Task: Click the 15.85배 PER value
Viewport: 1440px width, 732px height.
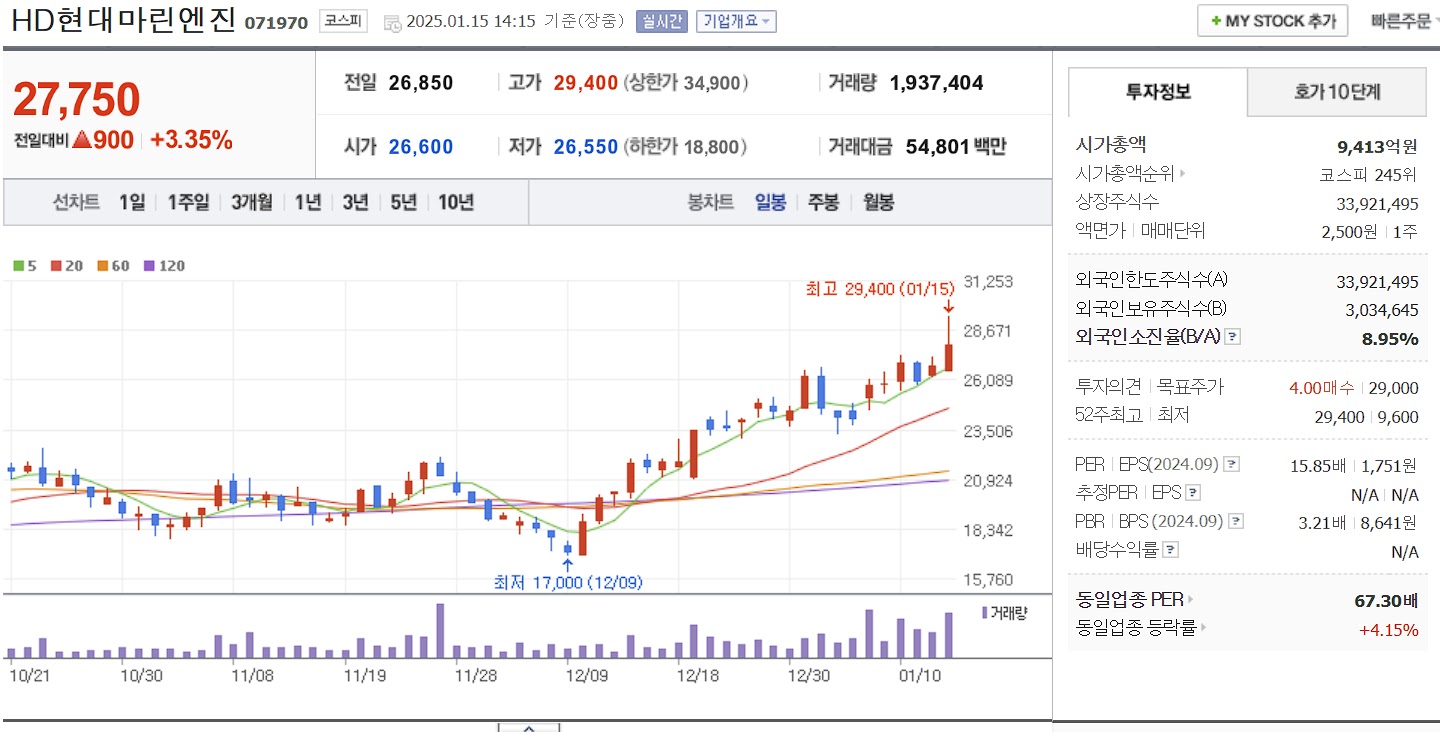Action: [x=1318, y=465]
